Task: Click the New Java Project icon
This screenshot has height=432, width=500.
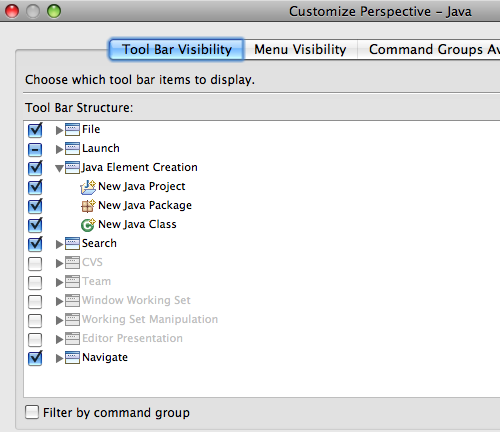Action: (88, 187)
